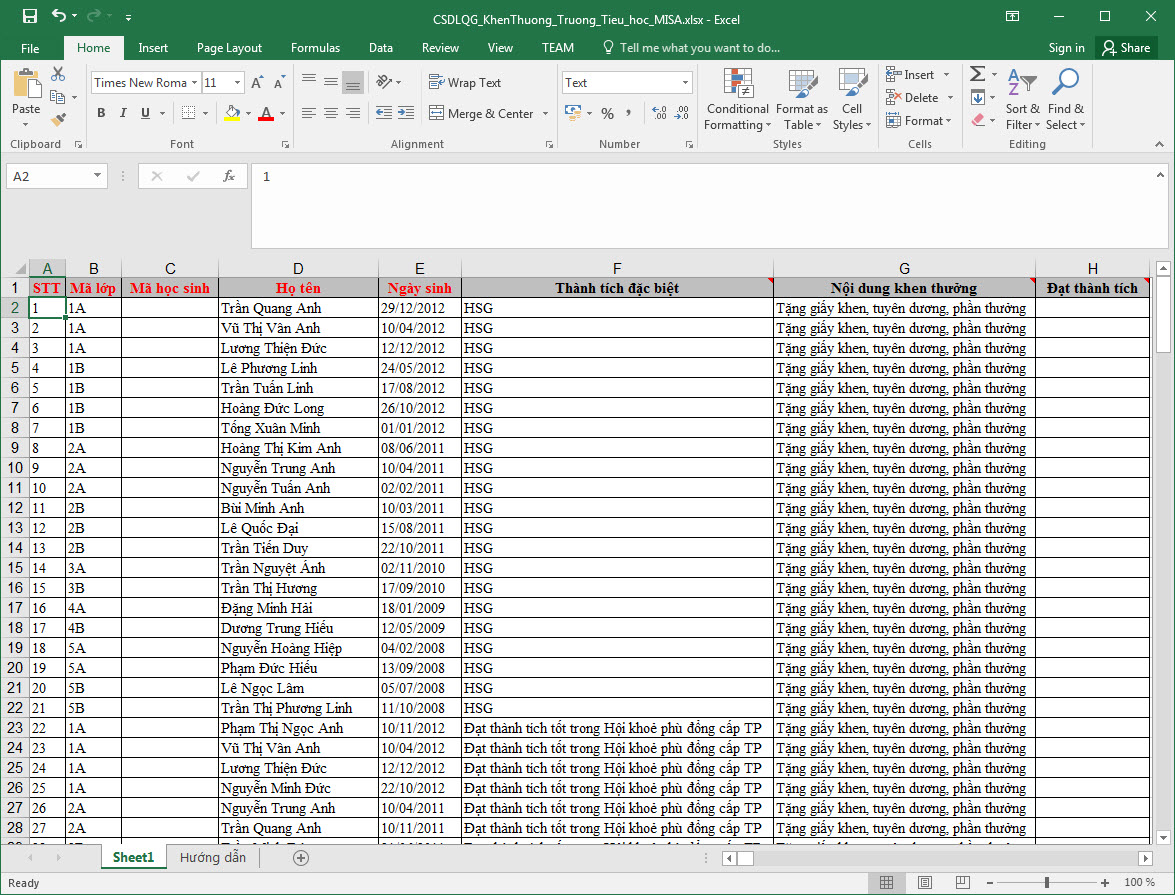Click the AutoSum sigma icon
Image resolution: width=1175 pixels, height=895 pixels.
(977, 74)
